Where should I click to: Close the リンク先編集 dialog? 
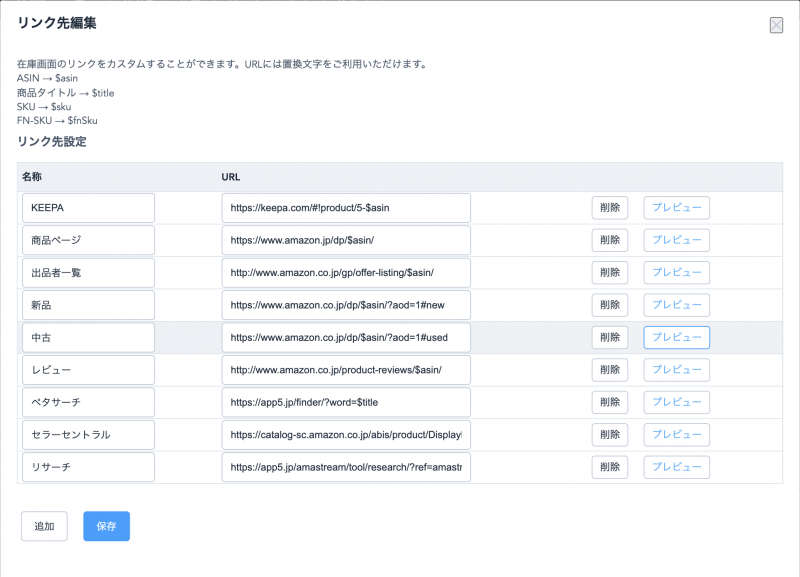776,24
